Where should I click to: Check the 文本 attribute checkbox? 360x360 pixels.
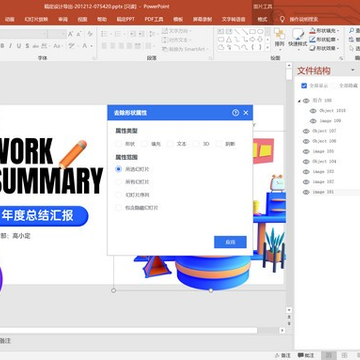pos(170,144)
